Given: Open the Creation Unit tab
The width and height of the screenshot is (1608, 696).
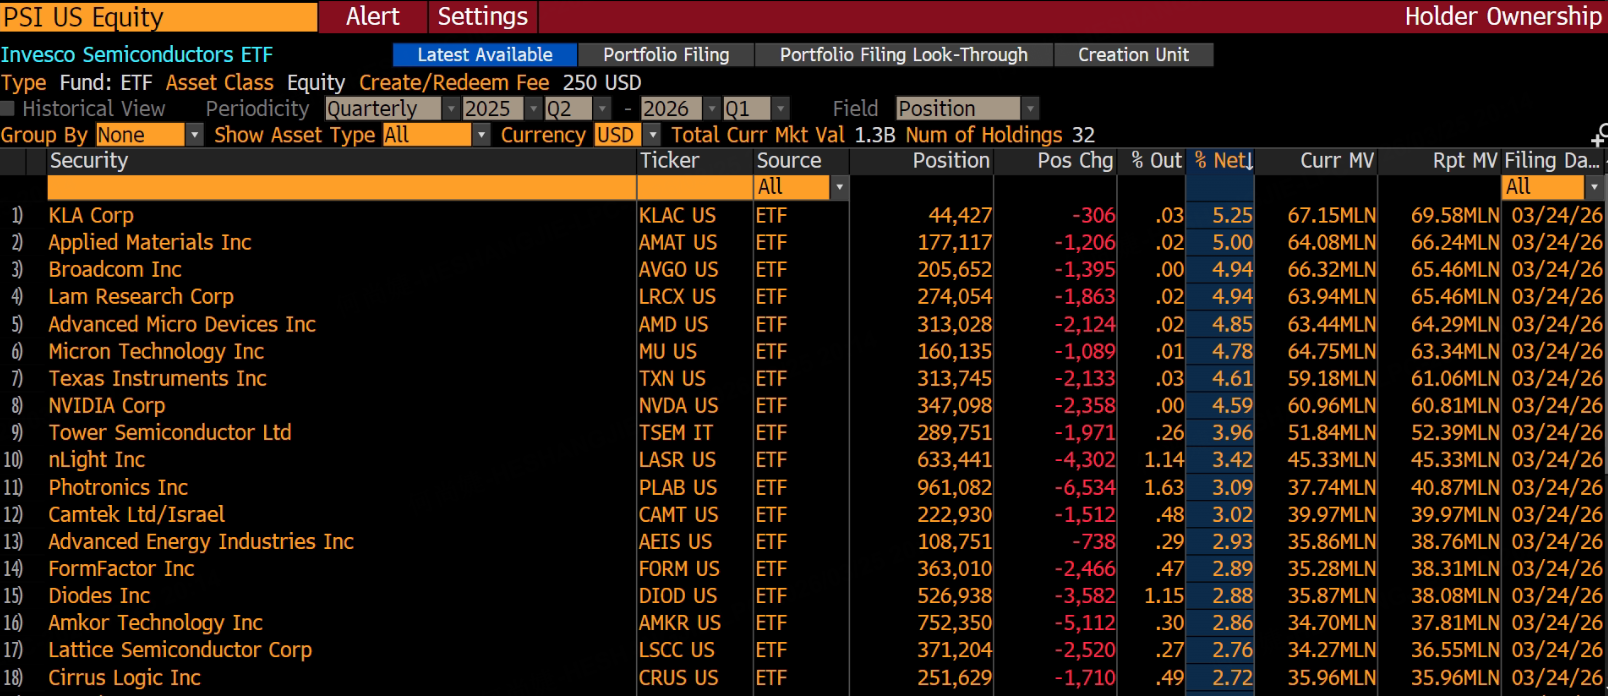Looking at the screenshot, I should pyautogui.click(x=1134, y=55).
